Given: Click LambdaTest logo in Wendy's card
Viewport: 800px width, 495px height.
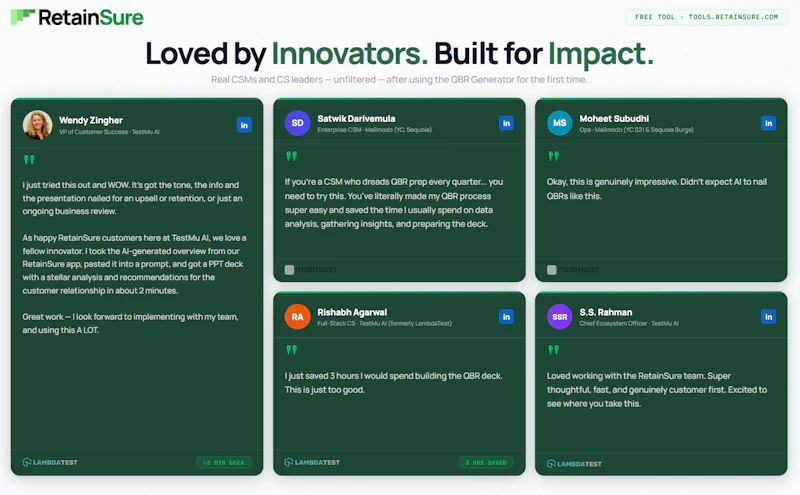Looking at the screenshot, I should click(50, 462).
